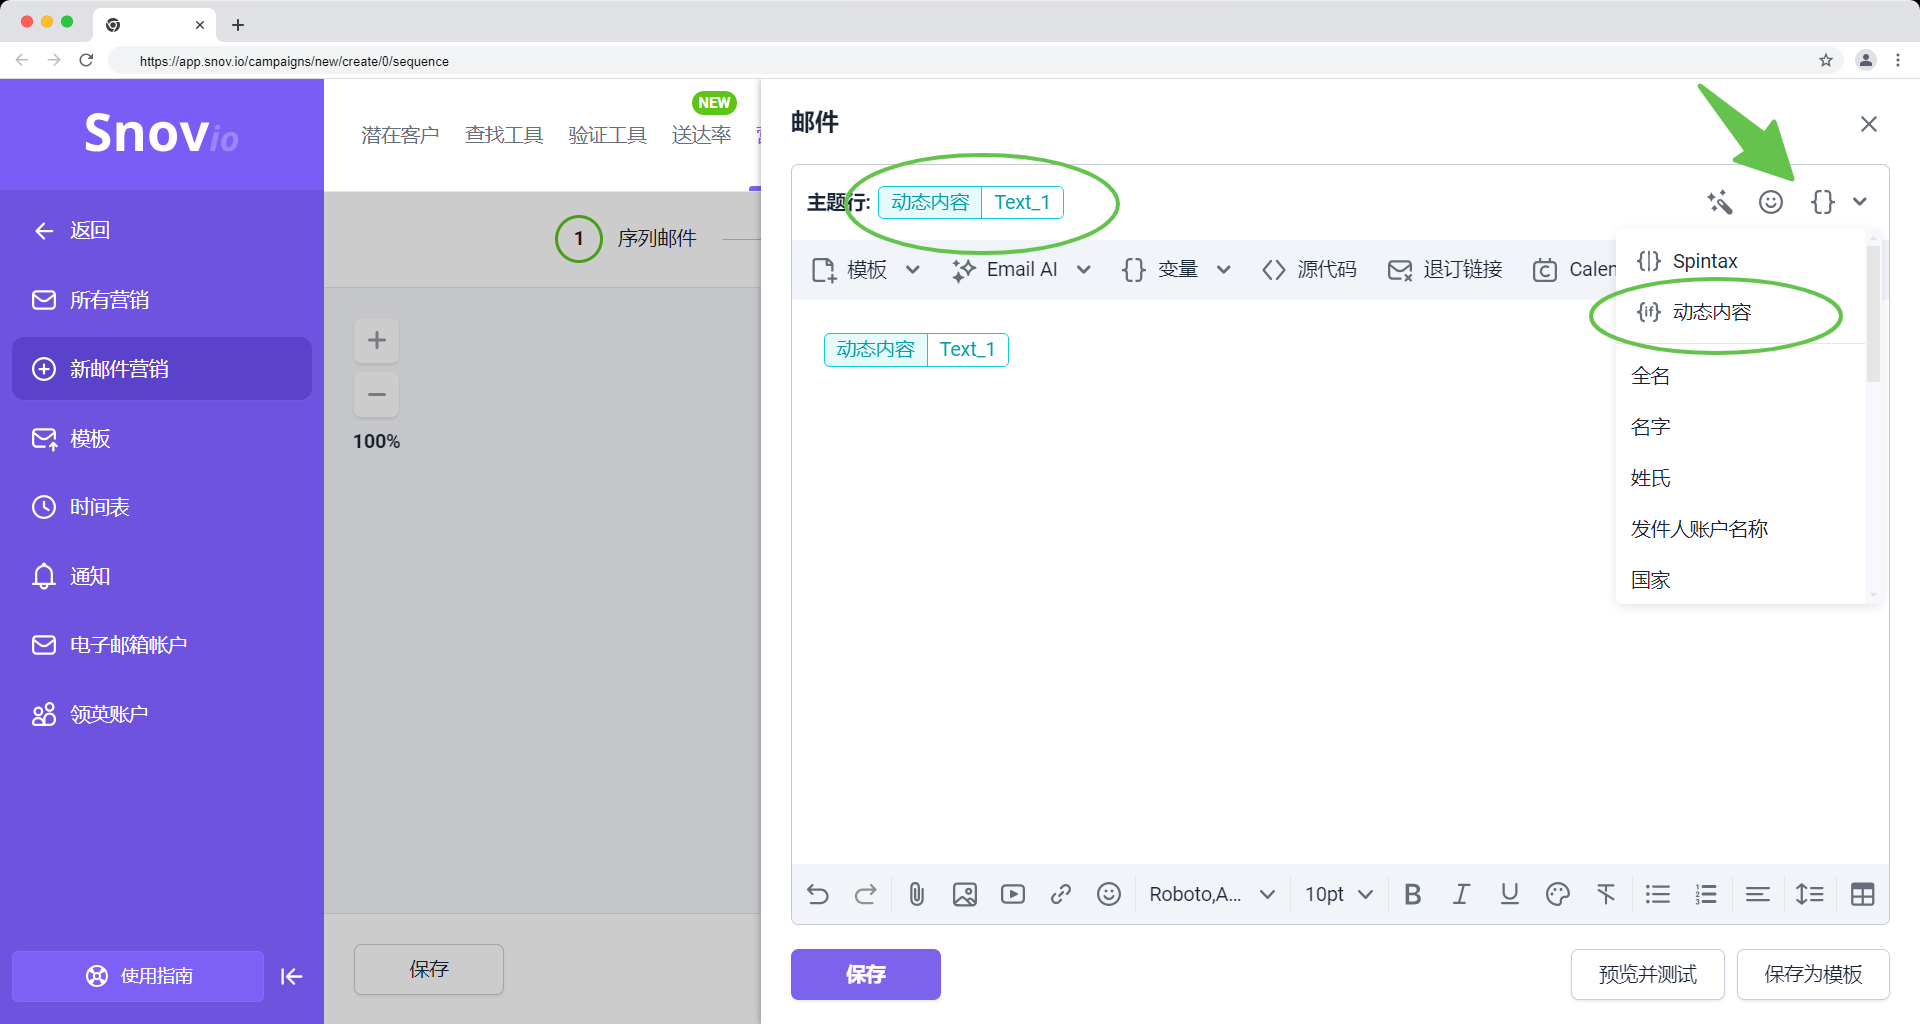Click the Text_1 dynamic tag in email body
Viewport: 1920px width, 1024px height.
tap(967, 349)
